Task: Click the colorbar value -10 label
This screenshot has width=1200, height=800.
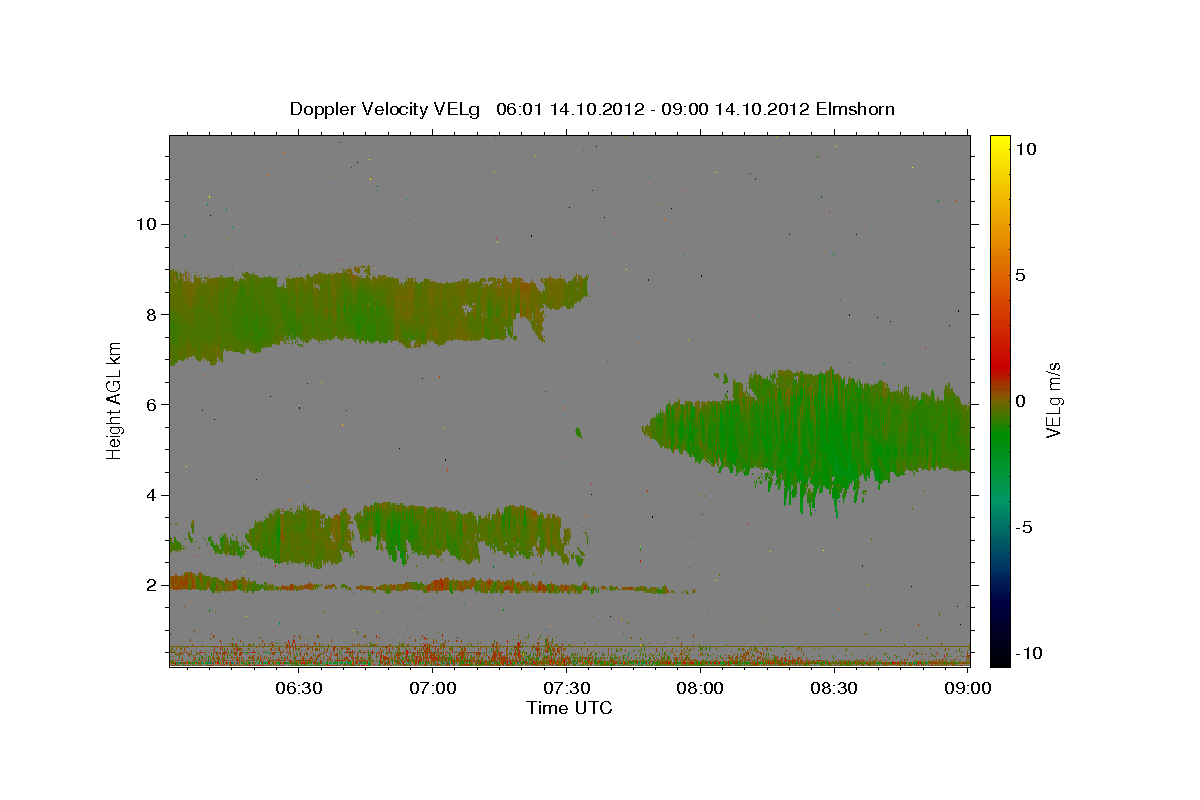Action: 1029,652
